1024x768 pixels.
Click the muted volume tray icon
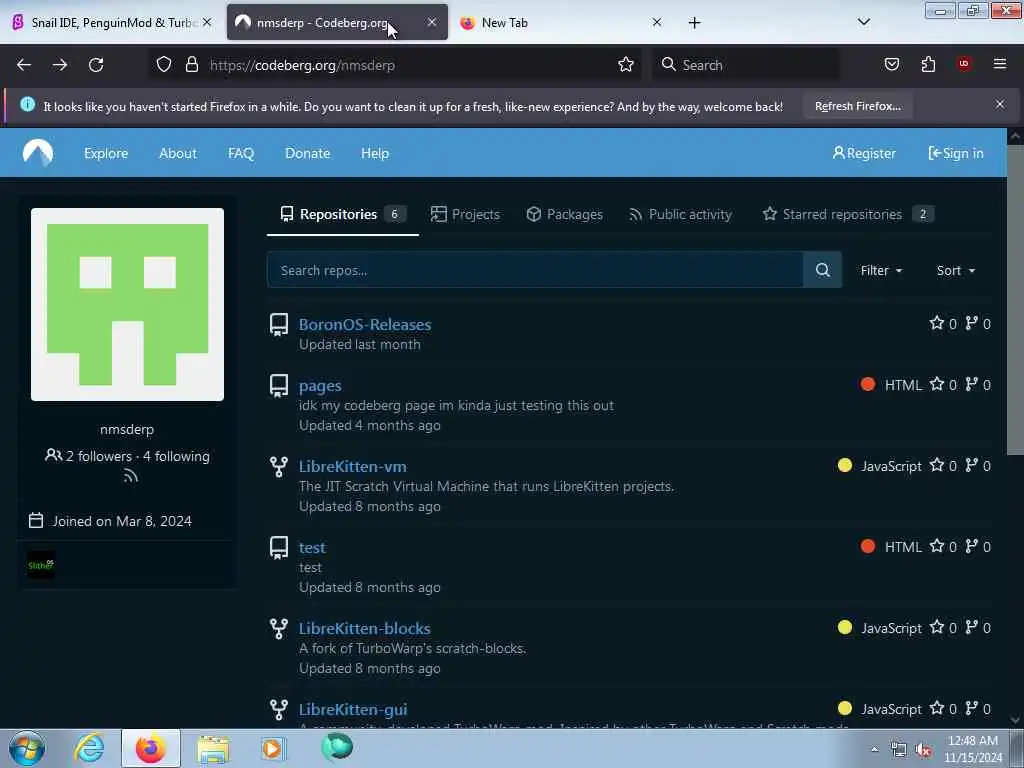click(923, 750)
